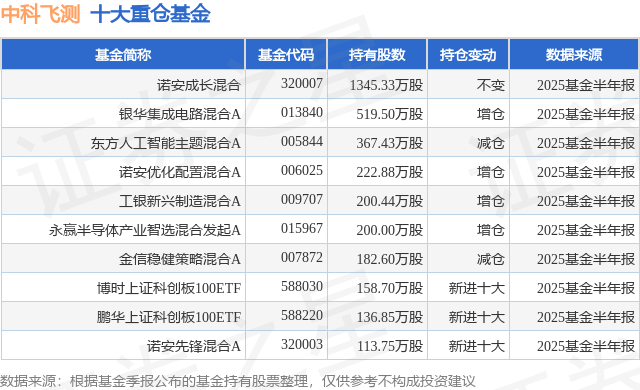Viewport: 640px width, 390px height.
Task: Click the 1345.33万股 holdings cell
Action: pyautogui.click(x=386, y=85)
